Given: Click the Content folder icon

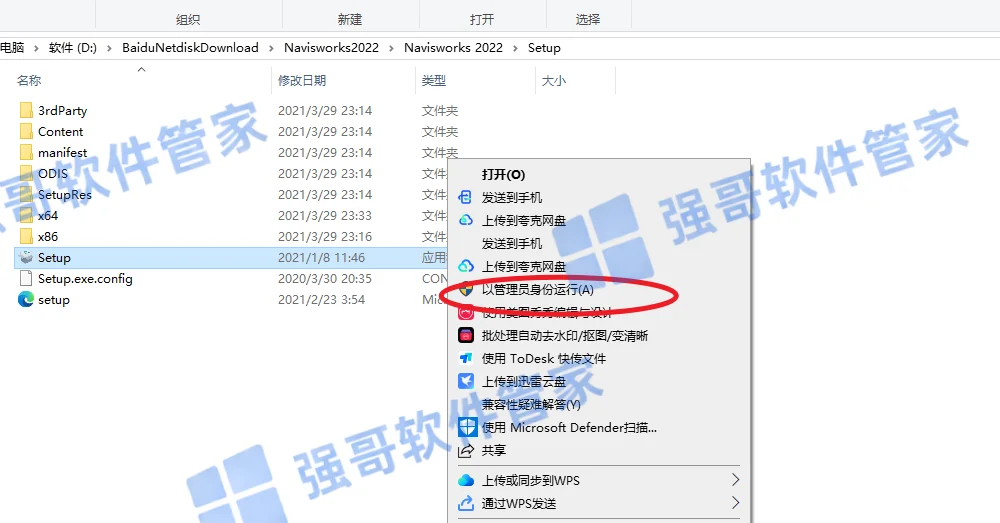Looking at the screenshot, I should pos(26,131).
